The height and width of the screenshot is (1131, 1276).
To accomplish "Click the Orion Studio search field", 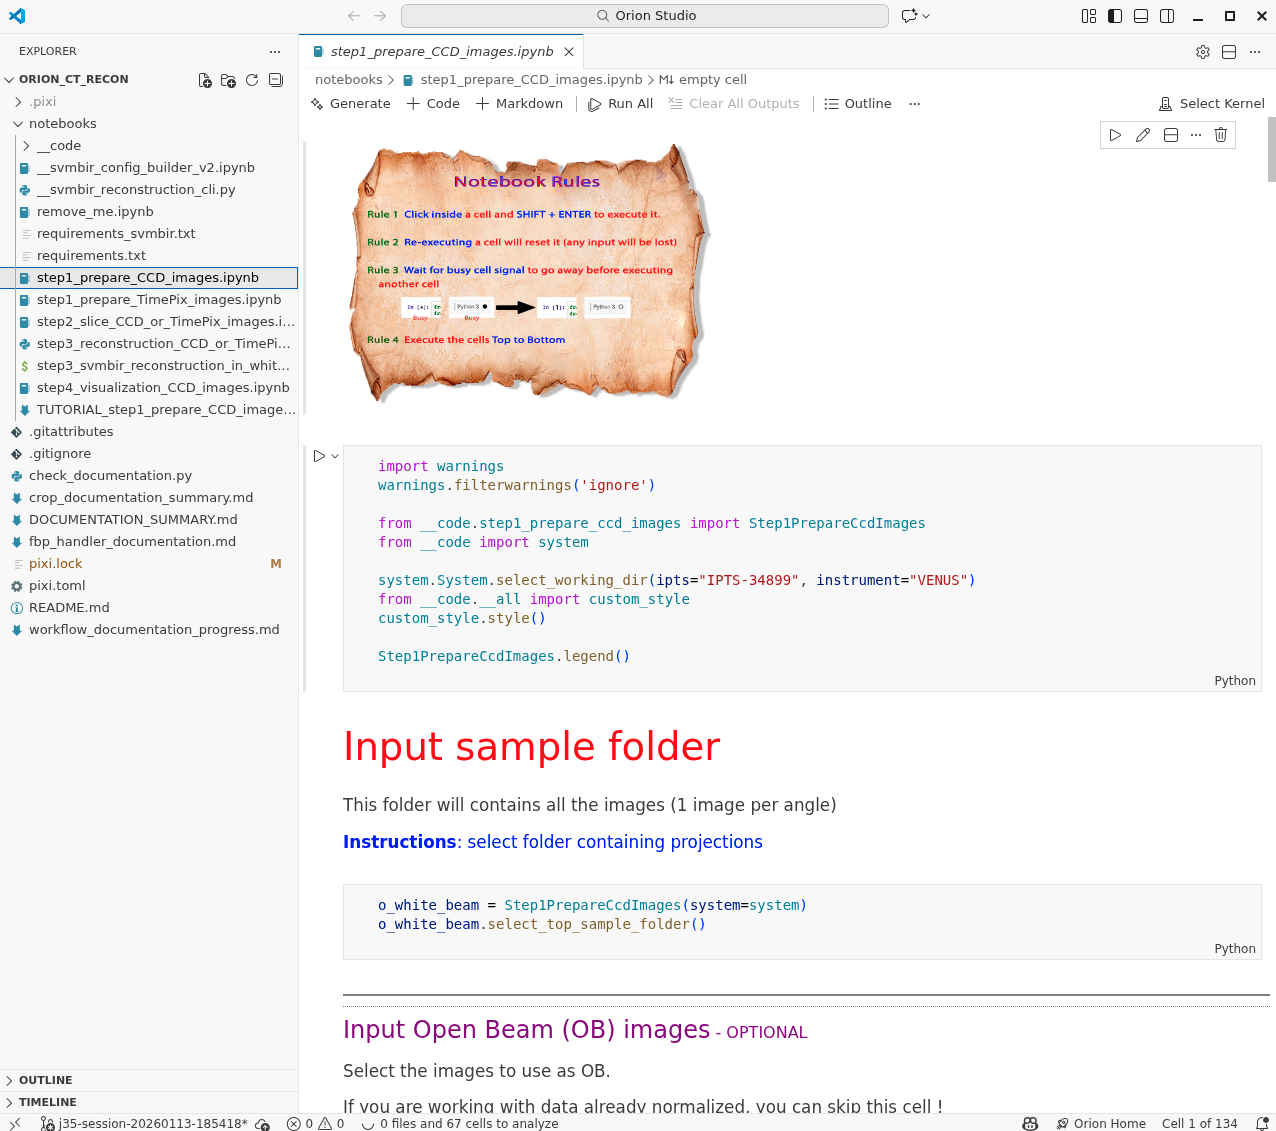I will (x=645, y=16).
